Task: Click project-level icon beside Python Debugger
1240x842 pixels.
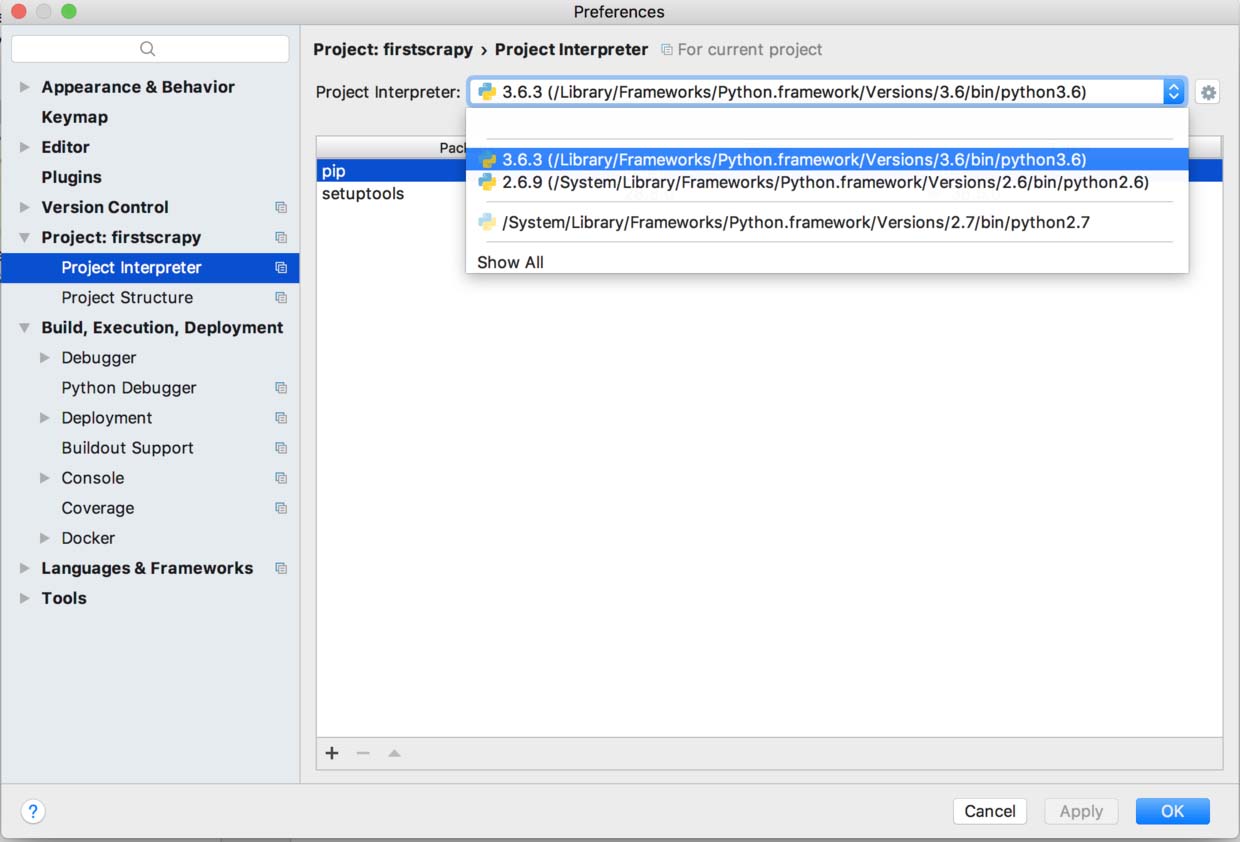Action: (x=281, y=388)
